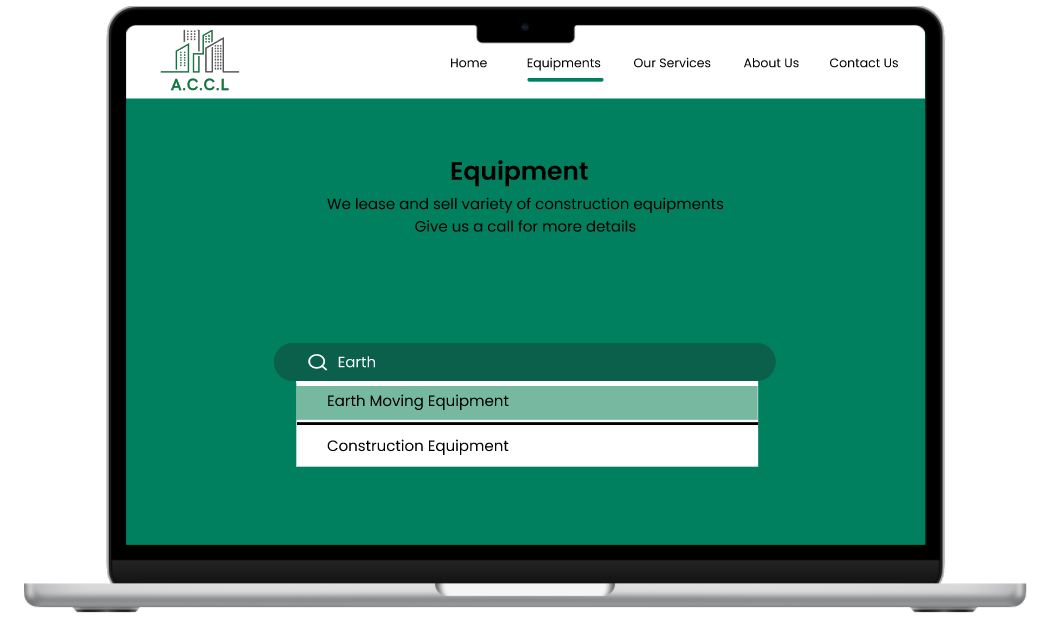Focus the search field containing Earth
Image resolution: width=1040 pixels, height=618 pixels.
525,362
